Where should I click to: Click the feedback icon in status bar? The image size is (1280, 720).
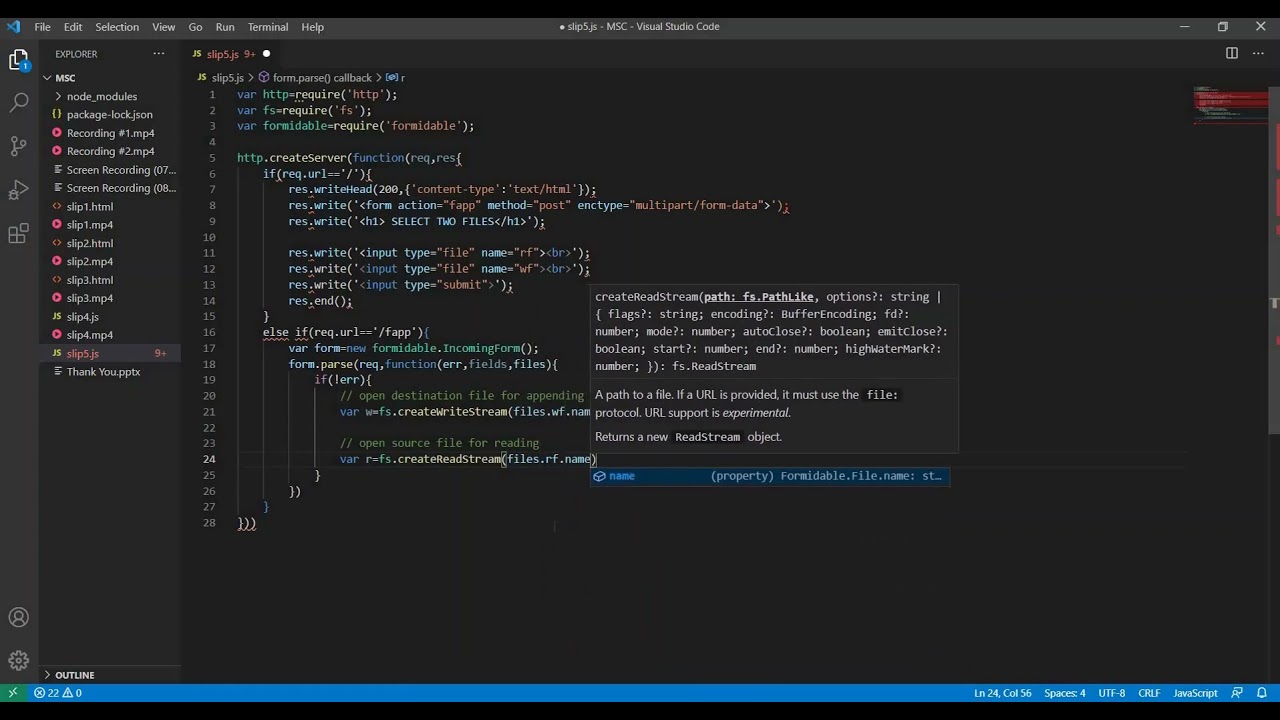click(1237, 693)
